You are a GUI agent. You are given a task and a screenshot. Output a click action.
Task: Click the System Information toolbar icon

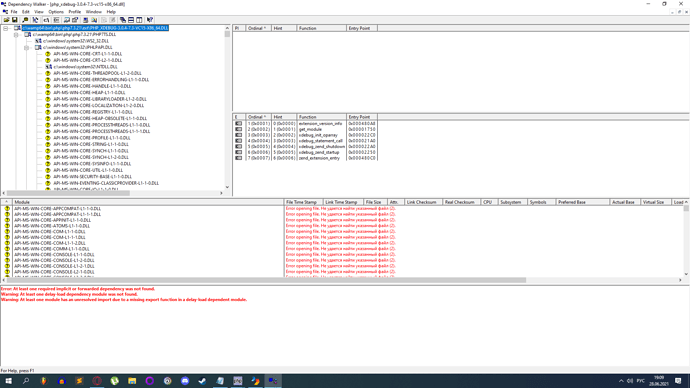(x=85, y=20)
